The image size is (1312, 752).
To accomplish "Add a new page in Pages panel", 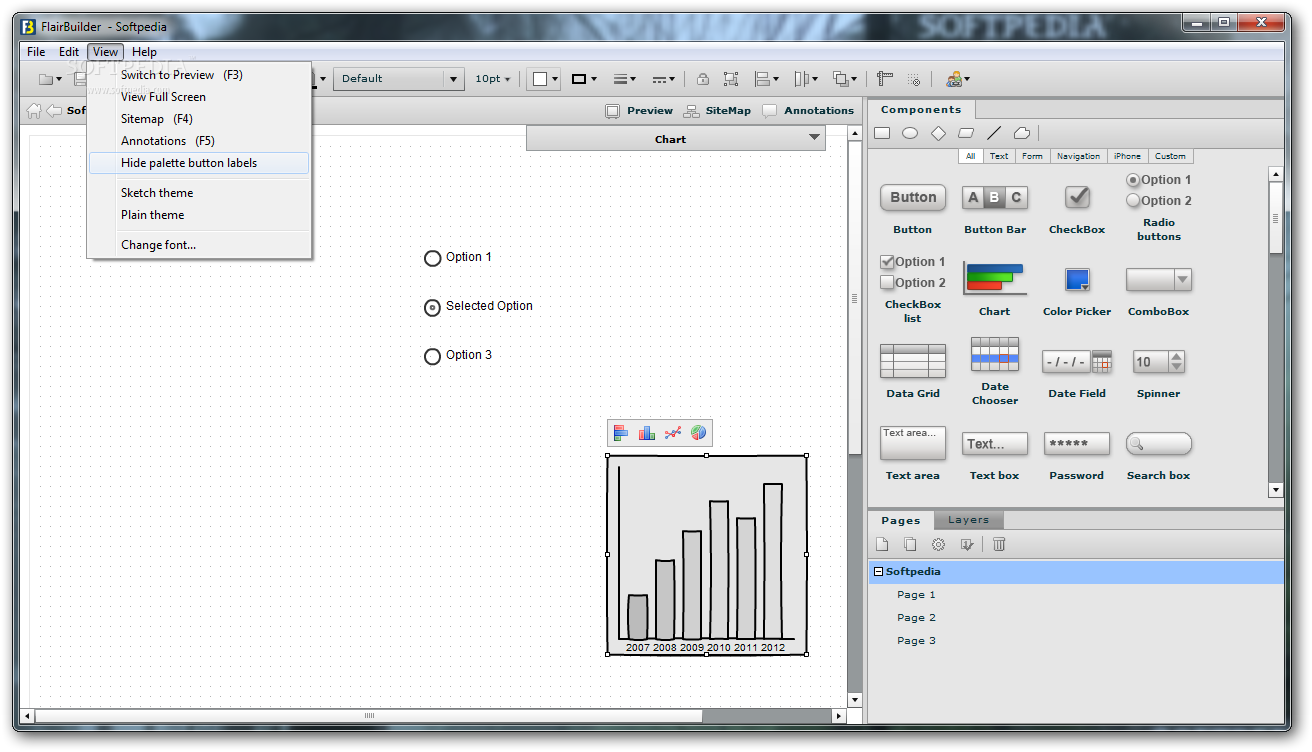I will click(x=882, y=544).
